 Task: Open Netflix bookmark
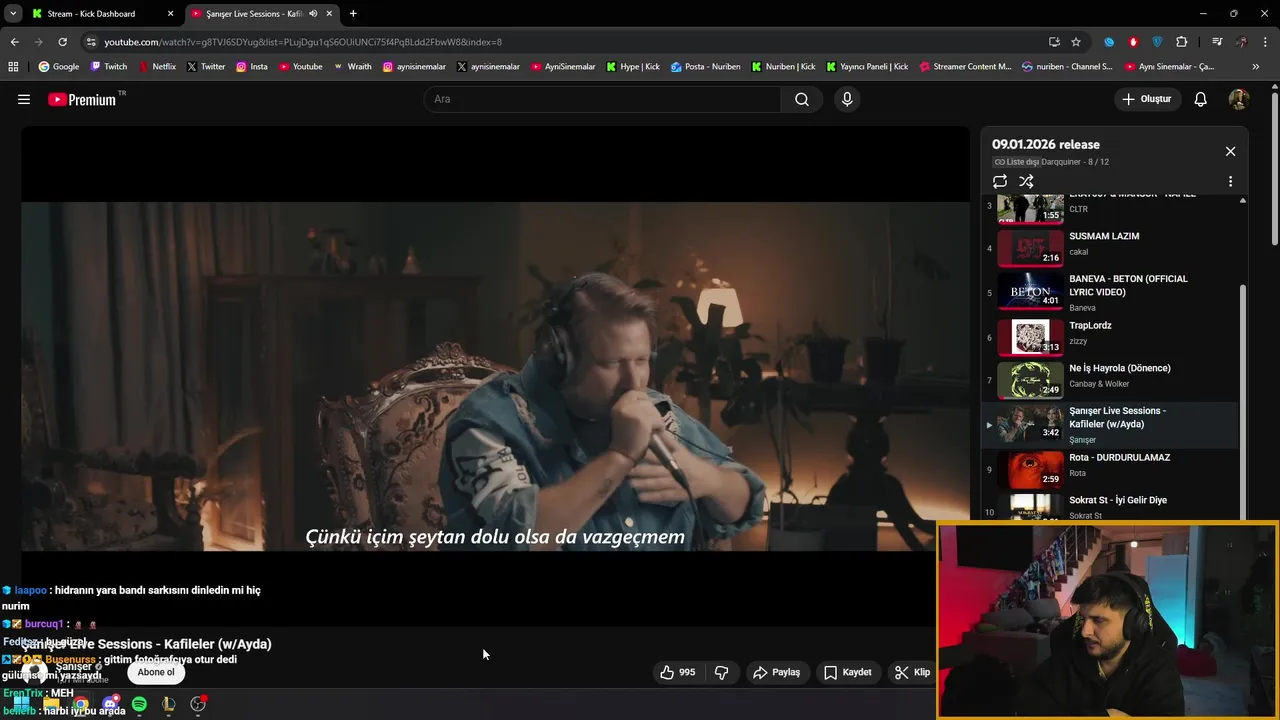(156, 67)
